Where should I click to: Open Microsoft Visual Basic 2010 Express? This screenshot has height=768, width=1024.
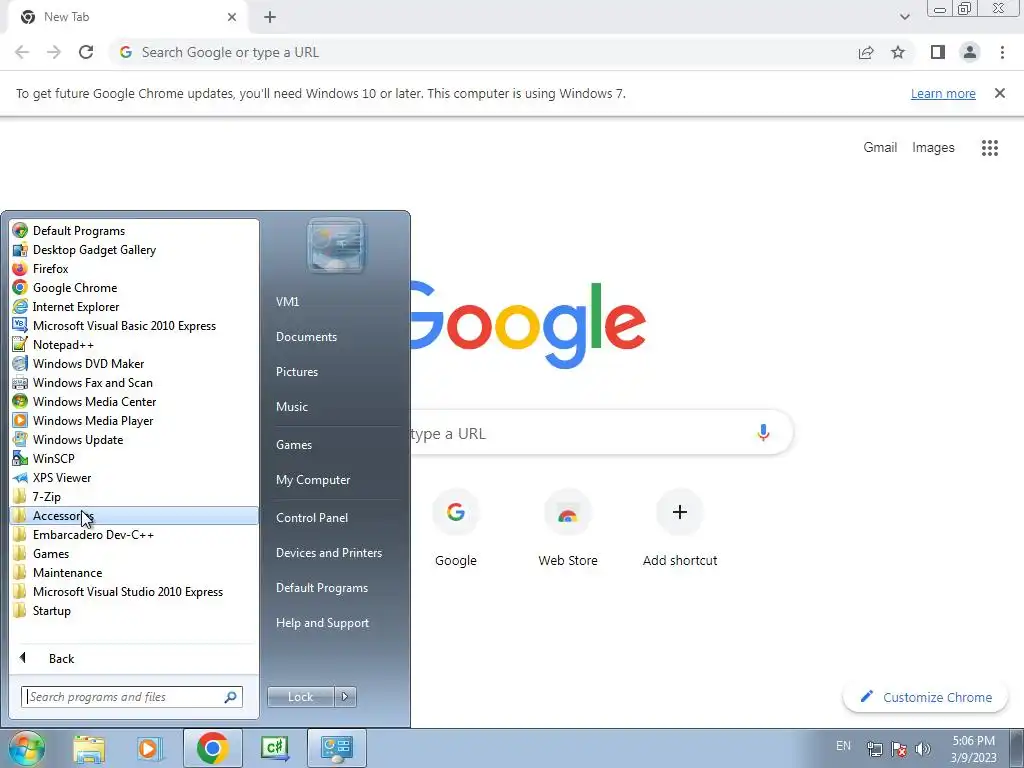pyautogui.click(x=134, y=325)
